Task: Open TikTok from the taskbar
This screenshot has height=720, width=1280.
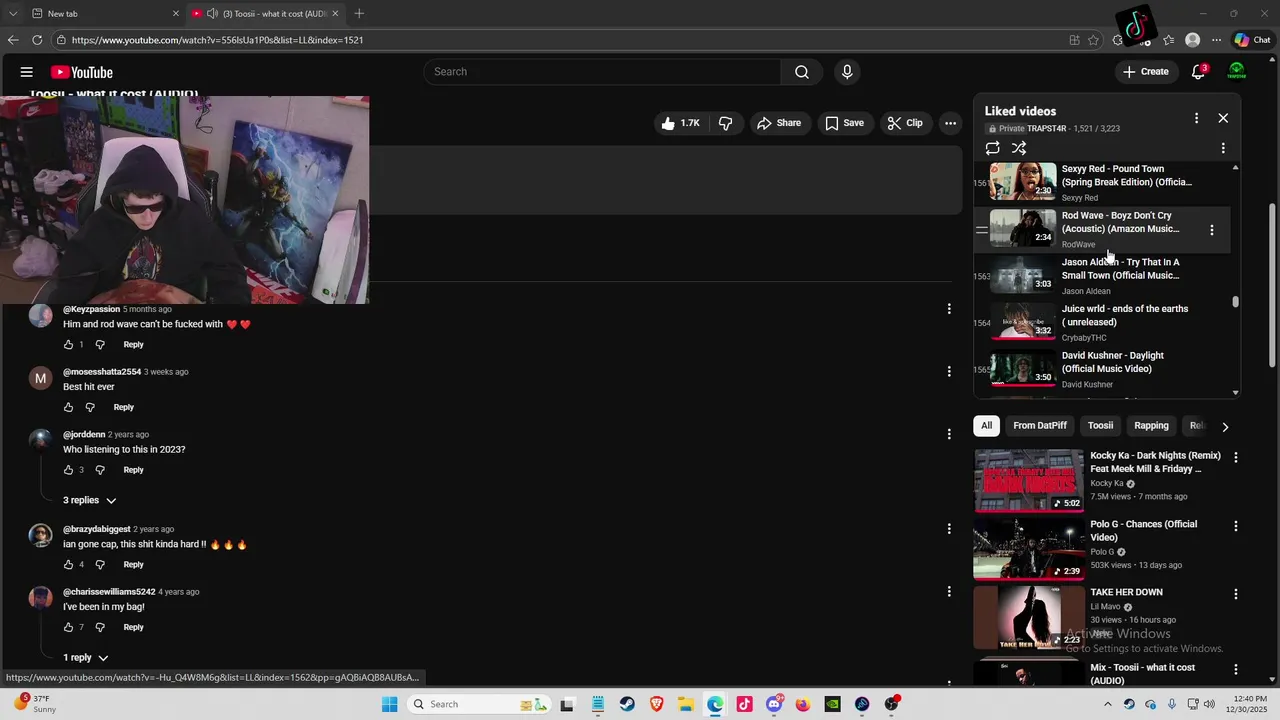Action: [x=744, y=704]
